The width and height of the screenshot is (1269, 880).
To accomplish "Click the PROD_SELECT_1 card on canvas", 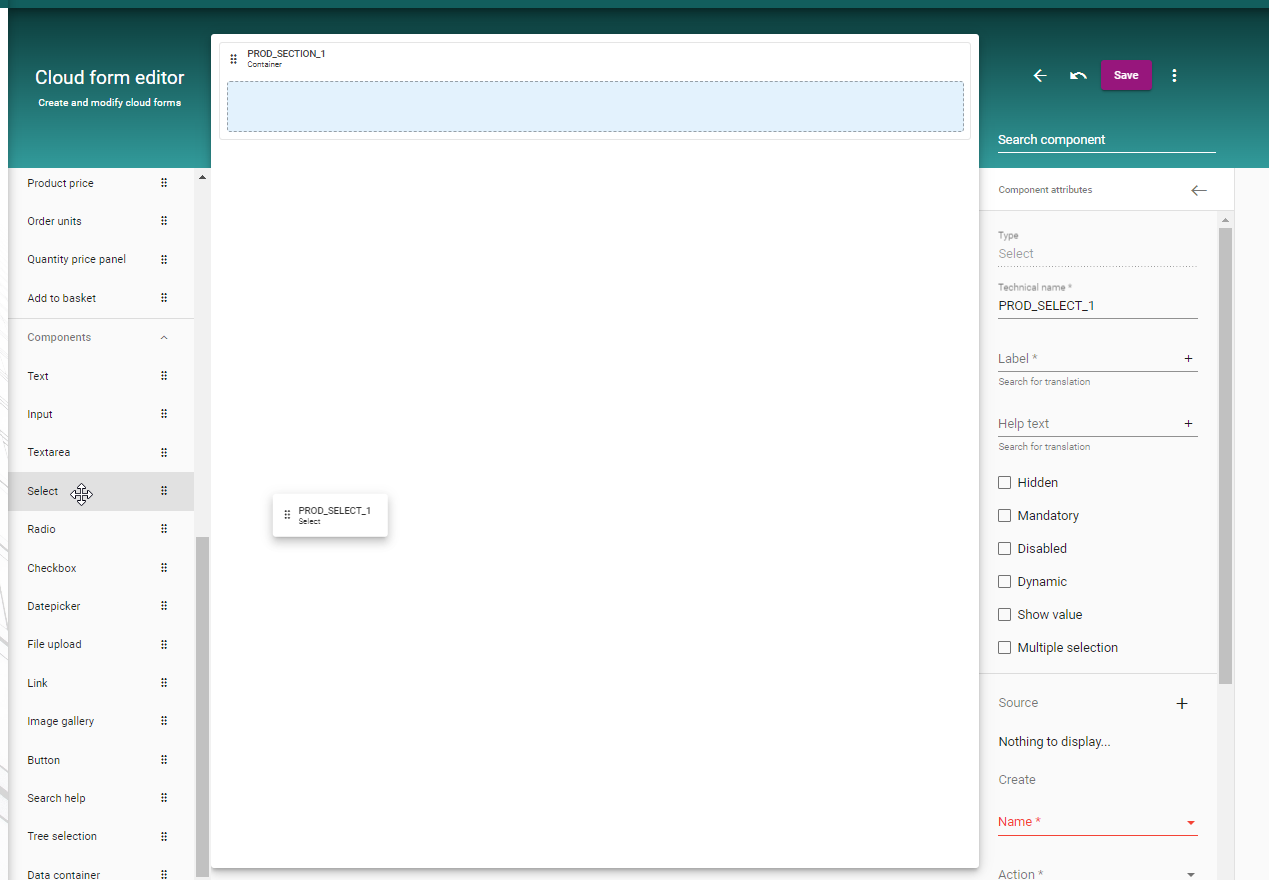I will click(x=330, y=515).
